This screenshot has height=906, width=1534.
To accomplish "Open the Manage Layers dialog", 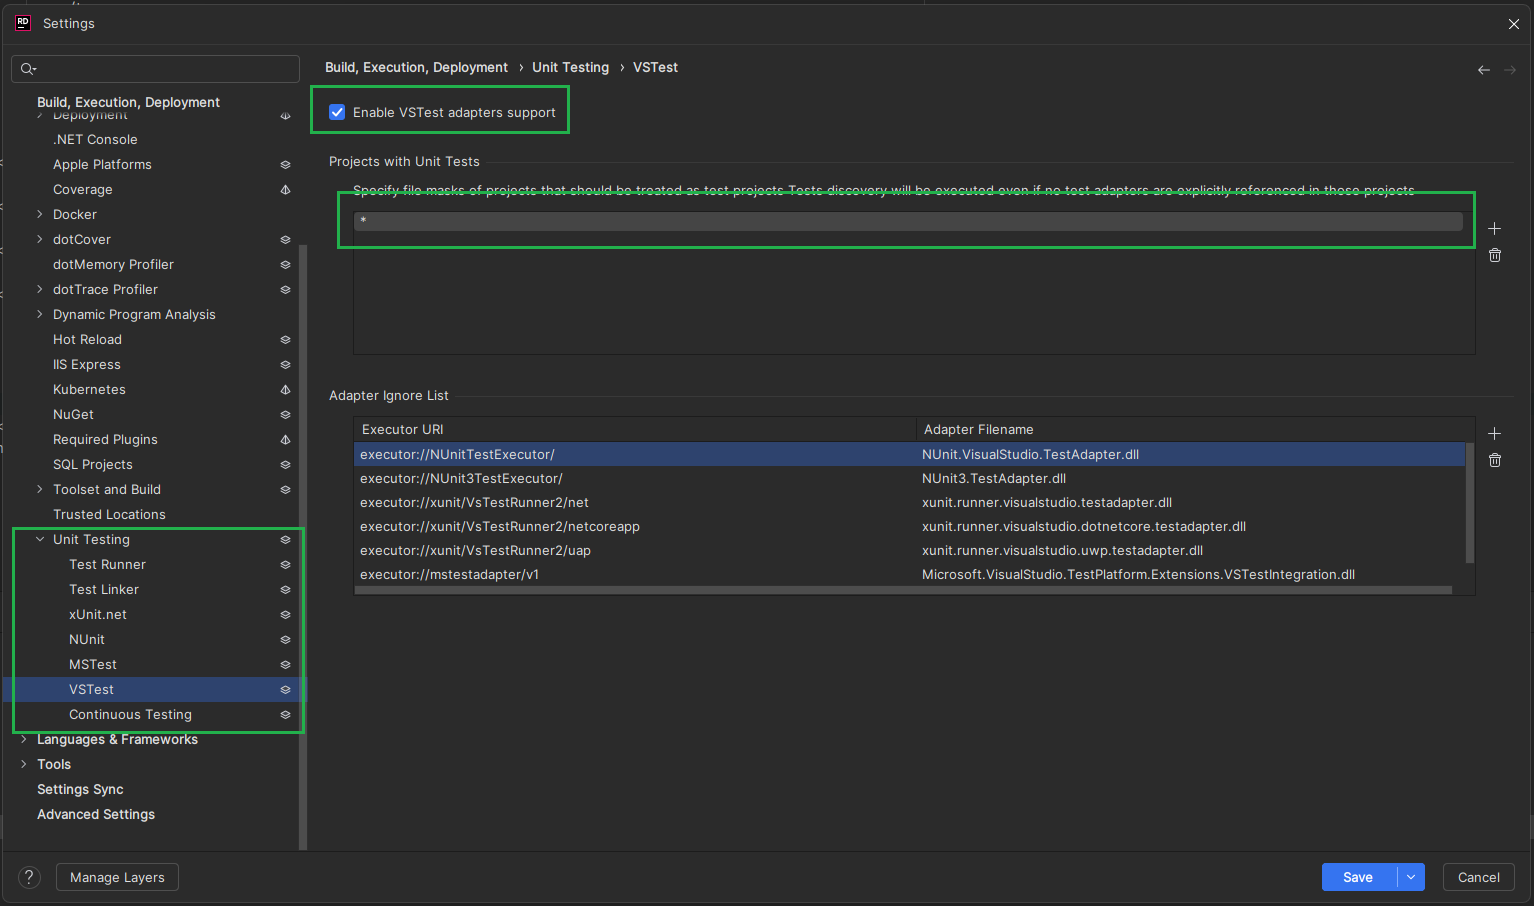I will (116, 876).
